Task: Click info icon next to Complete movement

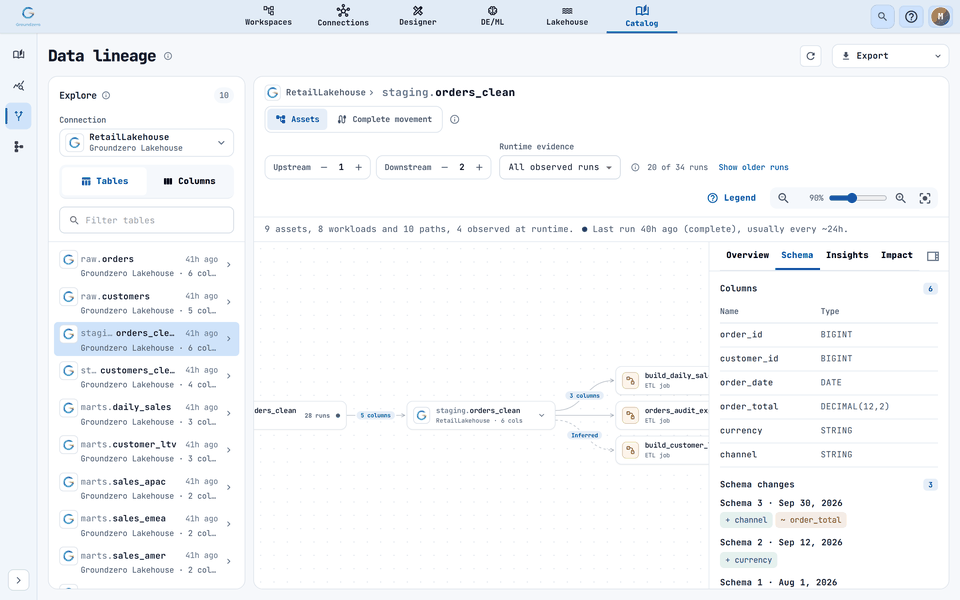Action: [454, 119]
